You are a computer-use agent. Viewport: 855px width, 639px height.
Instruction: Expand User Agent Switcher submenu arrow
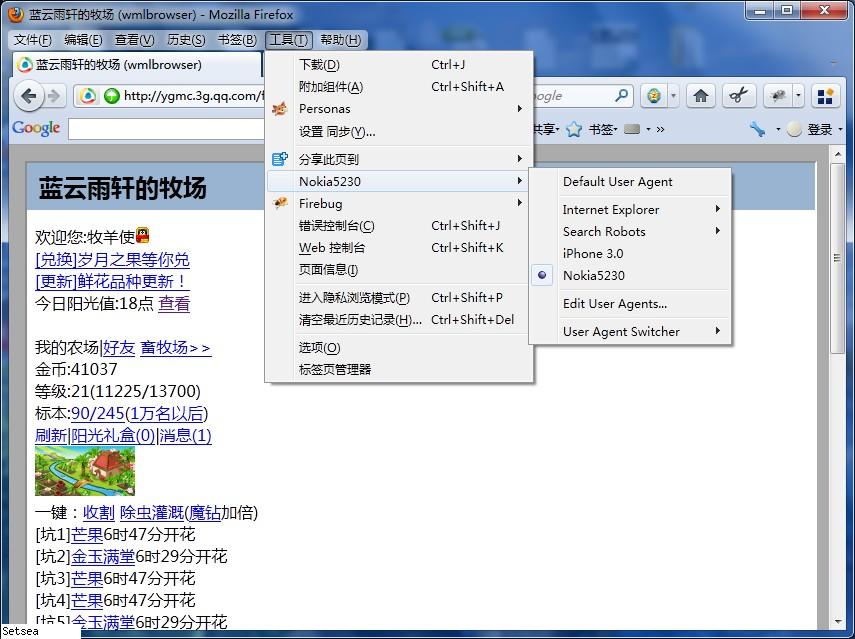tap(718, 331)
